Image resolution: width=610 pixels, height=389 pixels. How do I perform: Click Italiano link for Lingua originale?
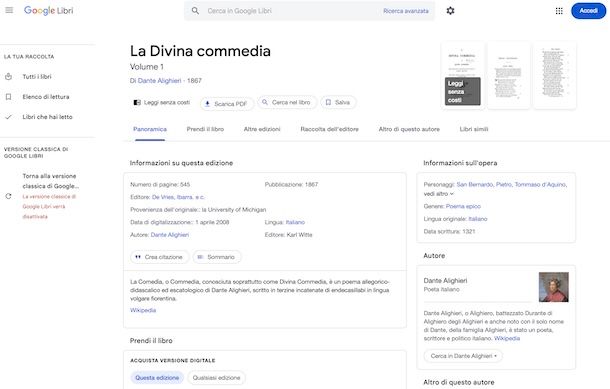478,219
